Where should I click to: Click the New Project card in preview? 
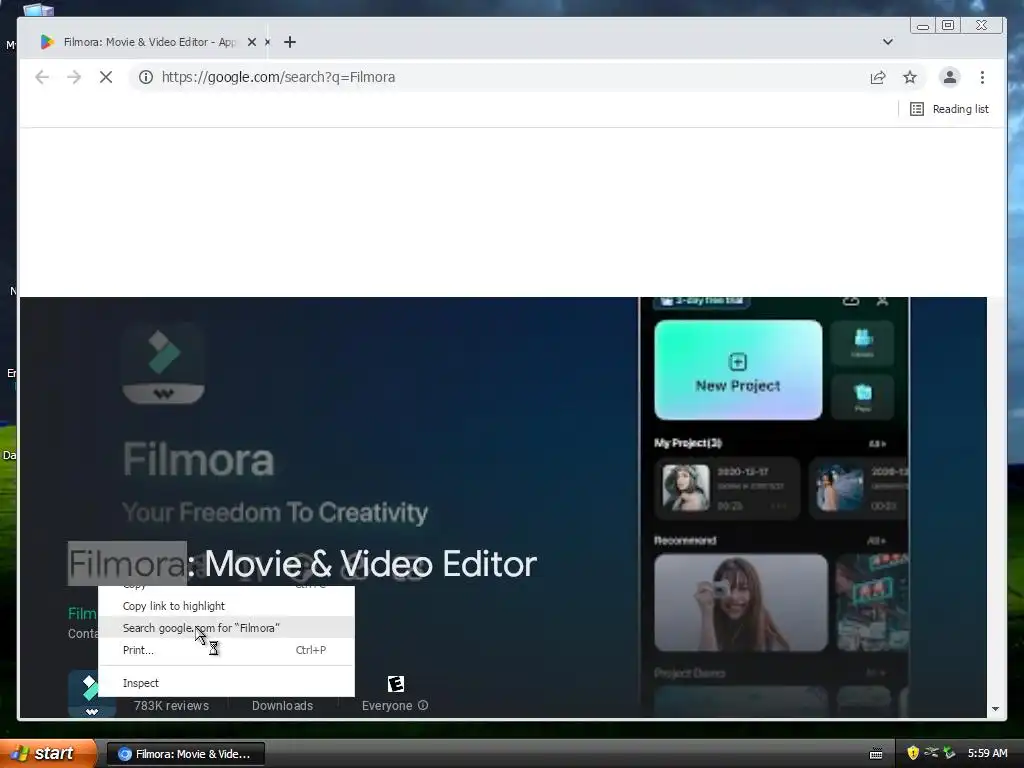point(738,370)
